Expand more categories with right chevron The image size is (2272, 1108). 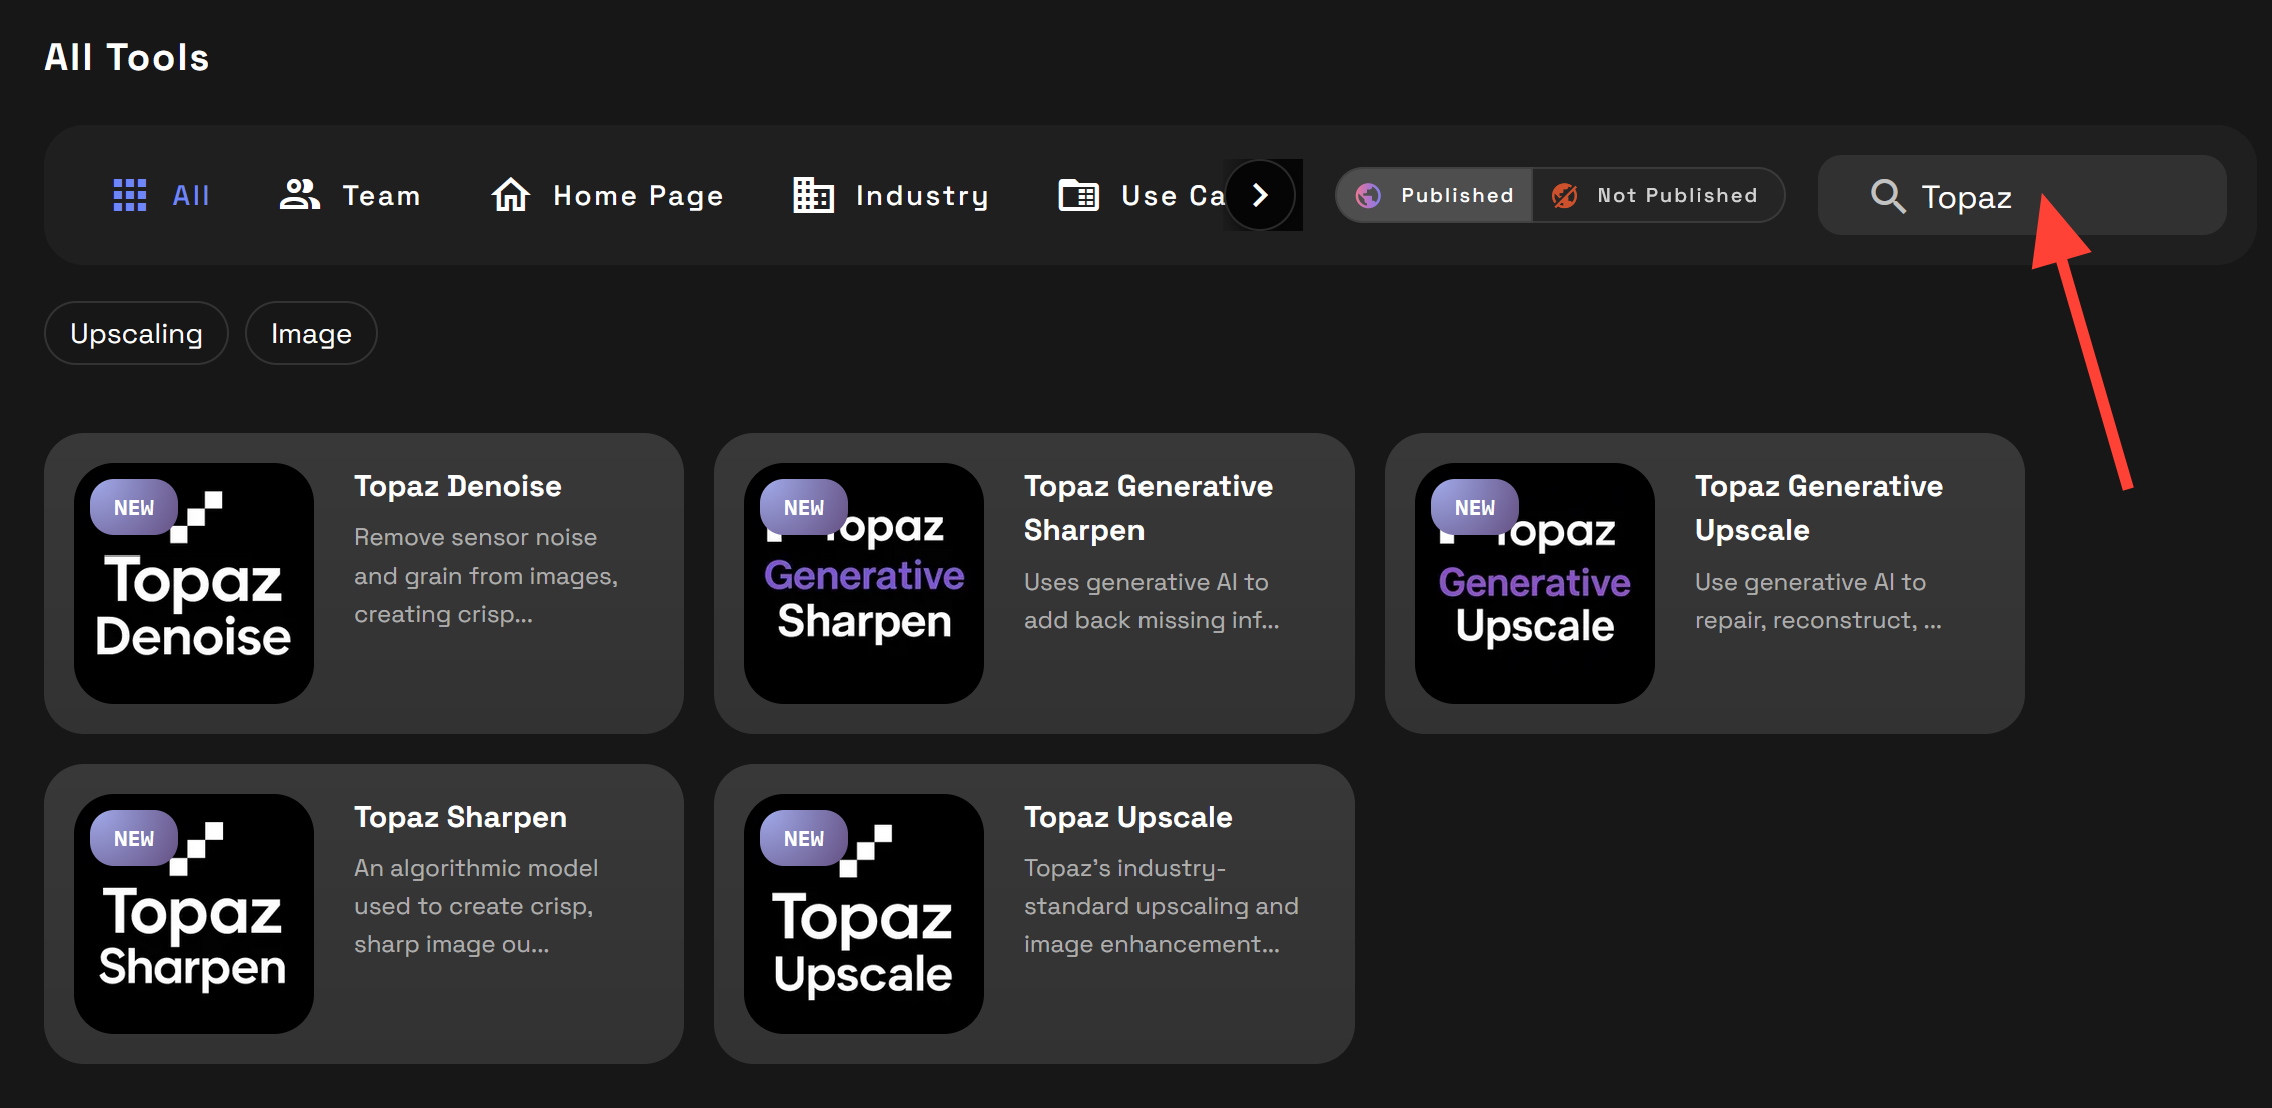(x=1260, y=195)
